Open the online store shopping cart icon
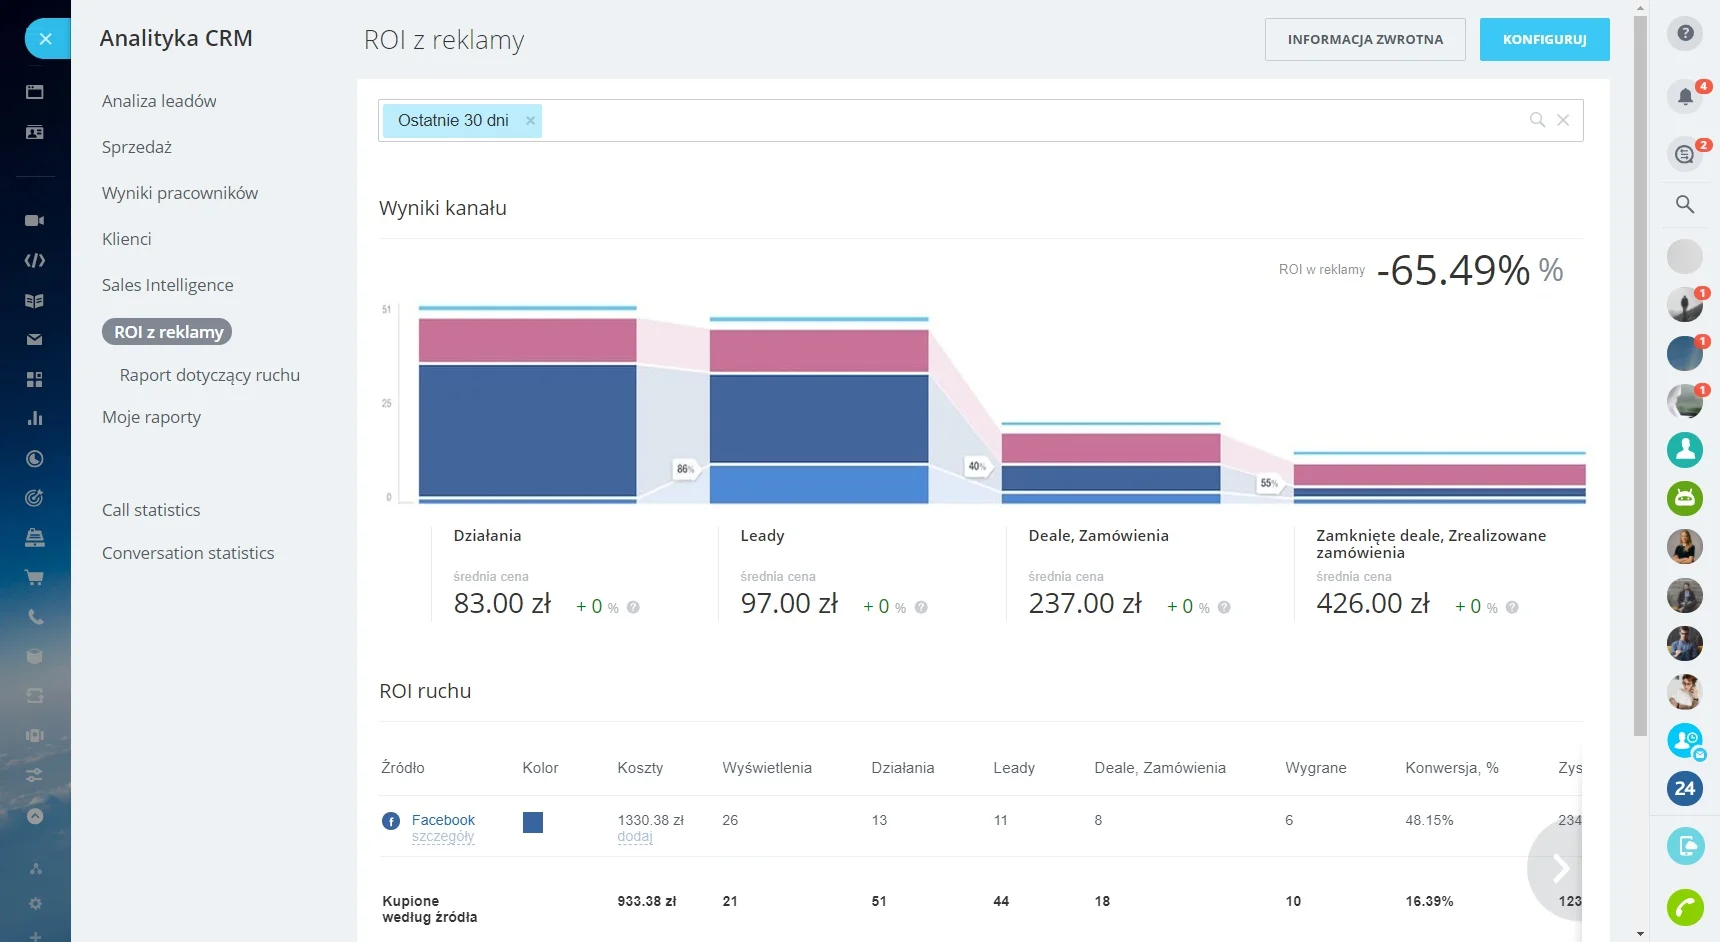The height and width of the screenshot is (942, 1720). point(35,577)
